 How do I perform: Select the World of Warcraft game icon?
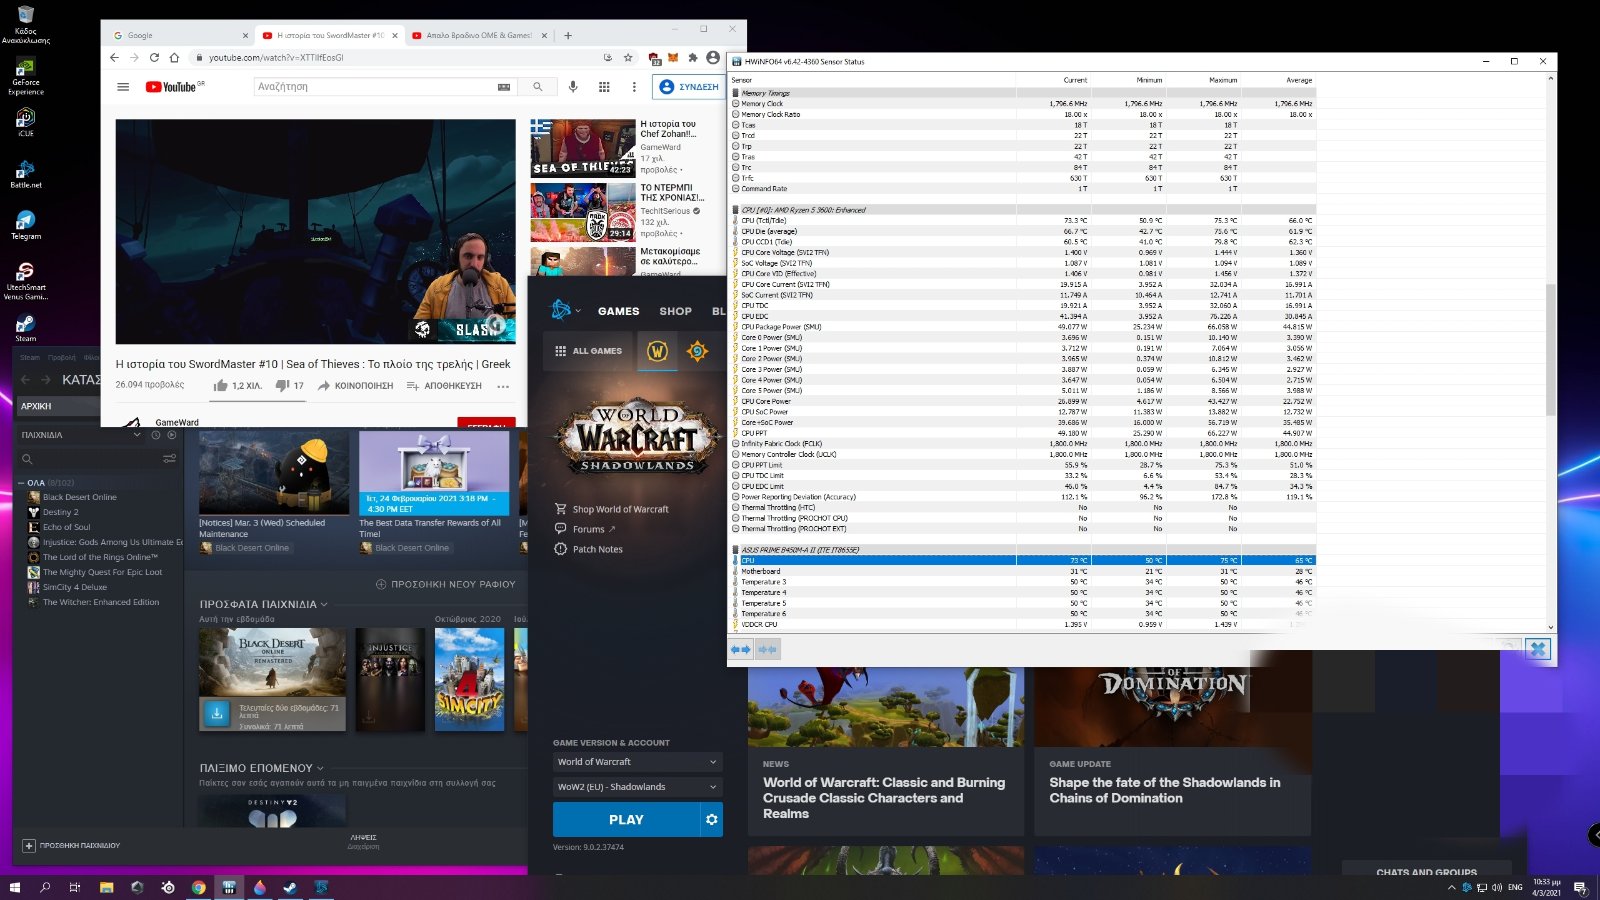(657, 351)
